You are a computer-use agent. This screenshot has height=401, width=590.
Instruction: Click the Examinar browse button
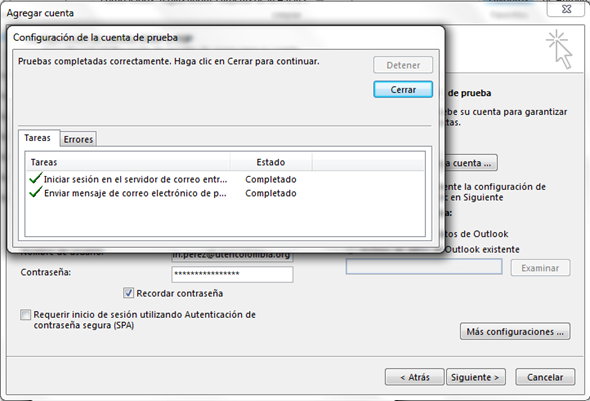tap(540, 268)
